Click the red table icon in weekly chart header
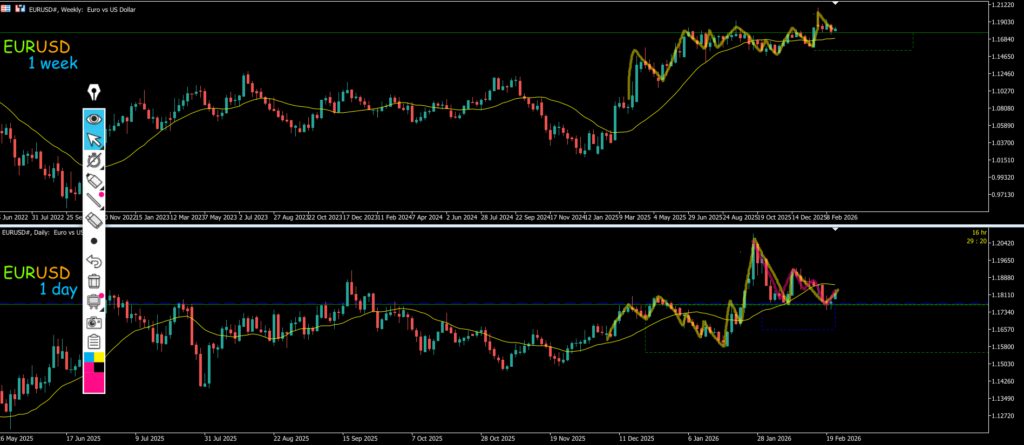Image resolution: width=1024 pixels, height=445 pixels. pyautogui.click(x=8, y=6)
